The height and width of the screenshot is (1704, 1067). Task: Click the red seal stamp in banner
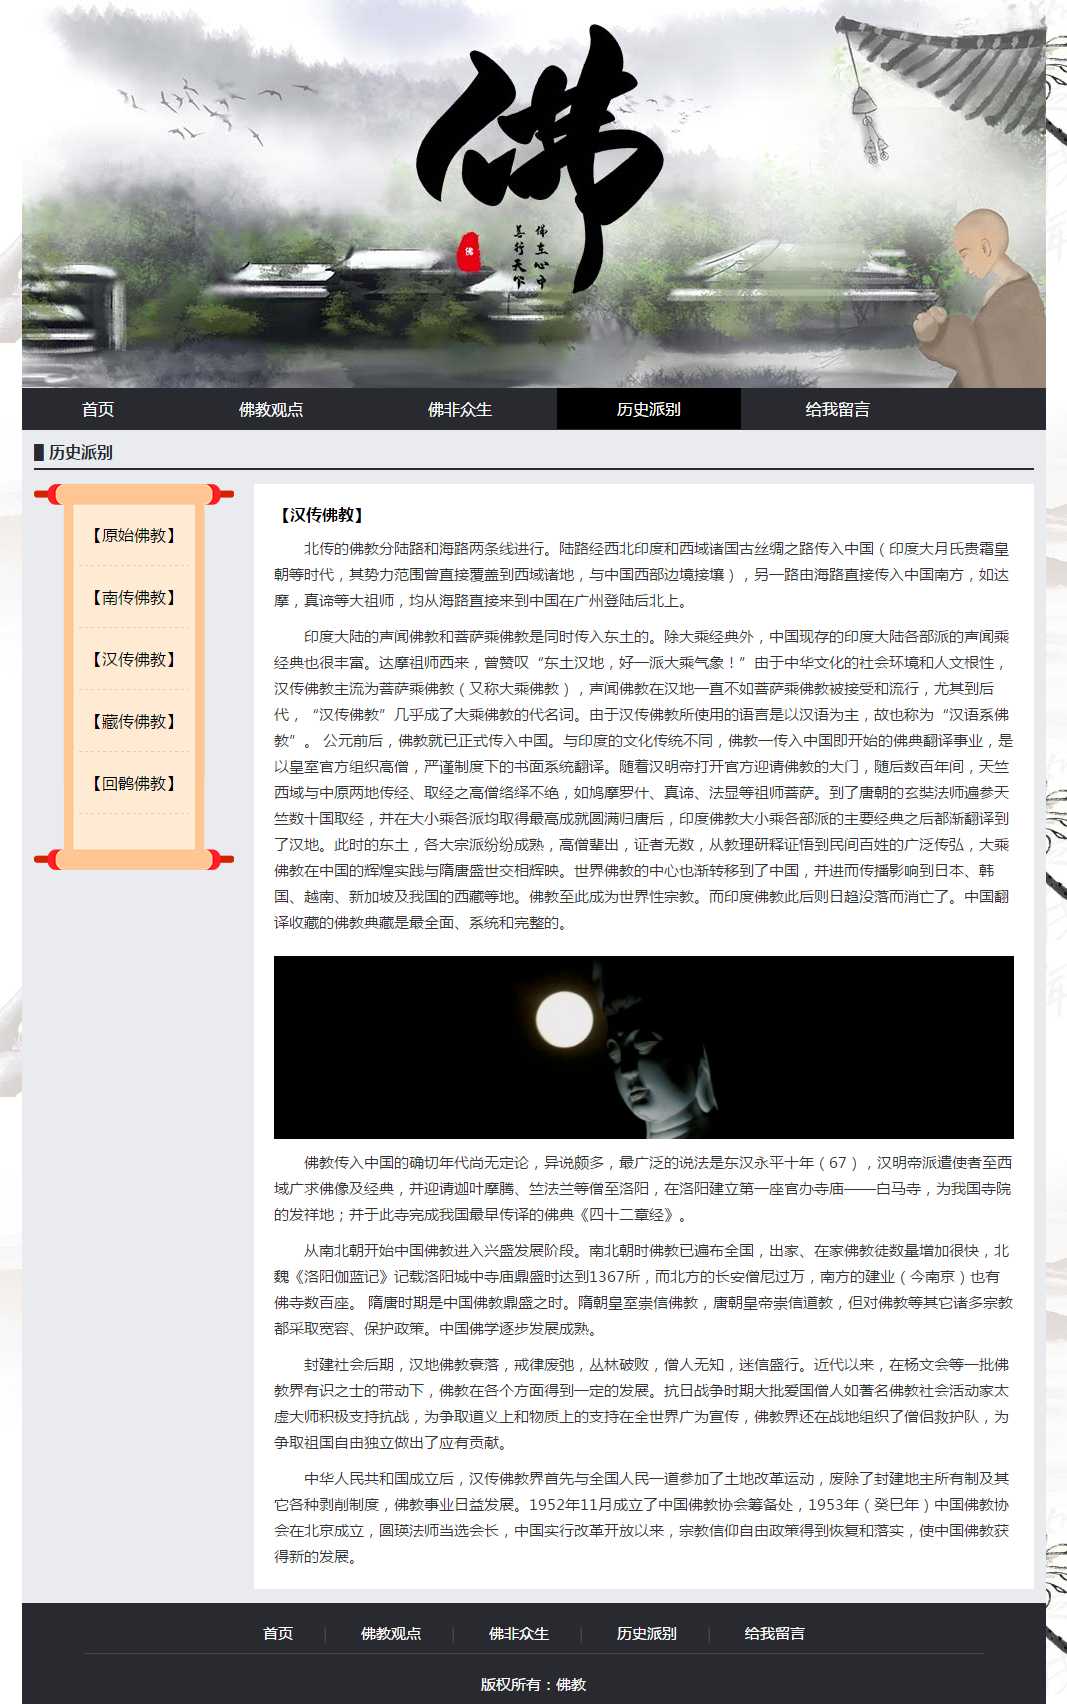click(x=468, y=252)
